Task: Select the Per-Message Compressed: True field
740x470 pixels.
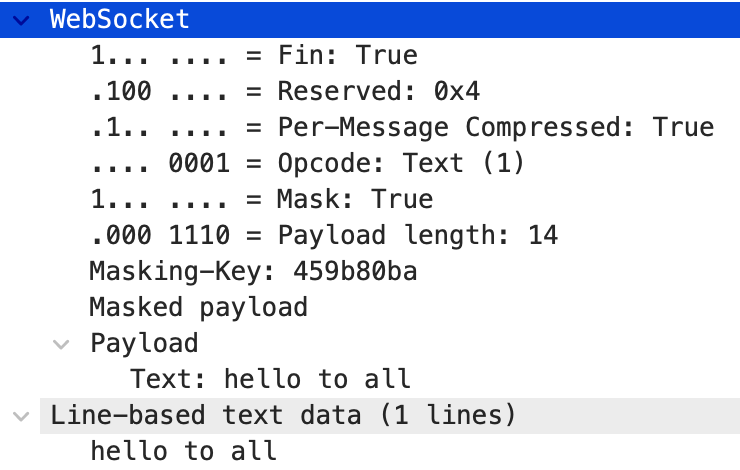Action: click(495, 127)
